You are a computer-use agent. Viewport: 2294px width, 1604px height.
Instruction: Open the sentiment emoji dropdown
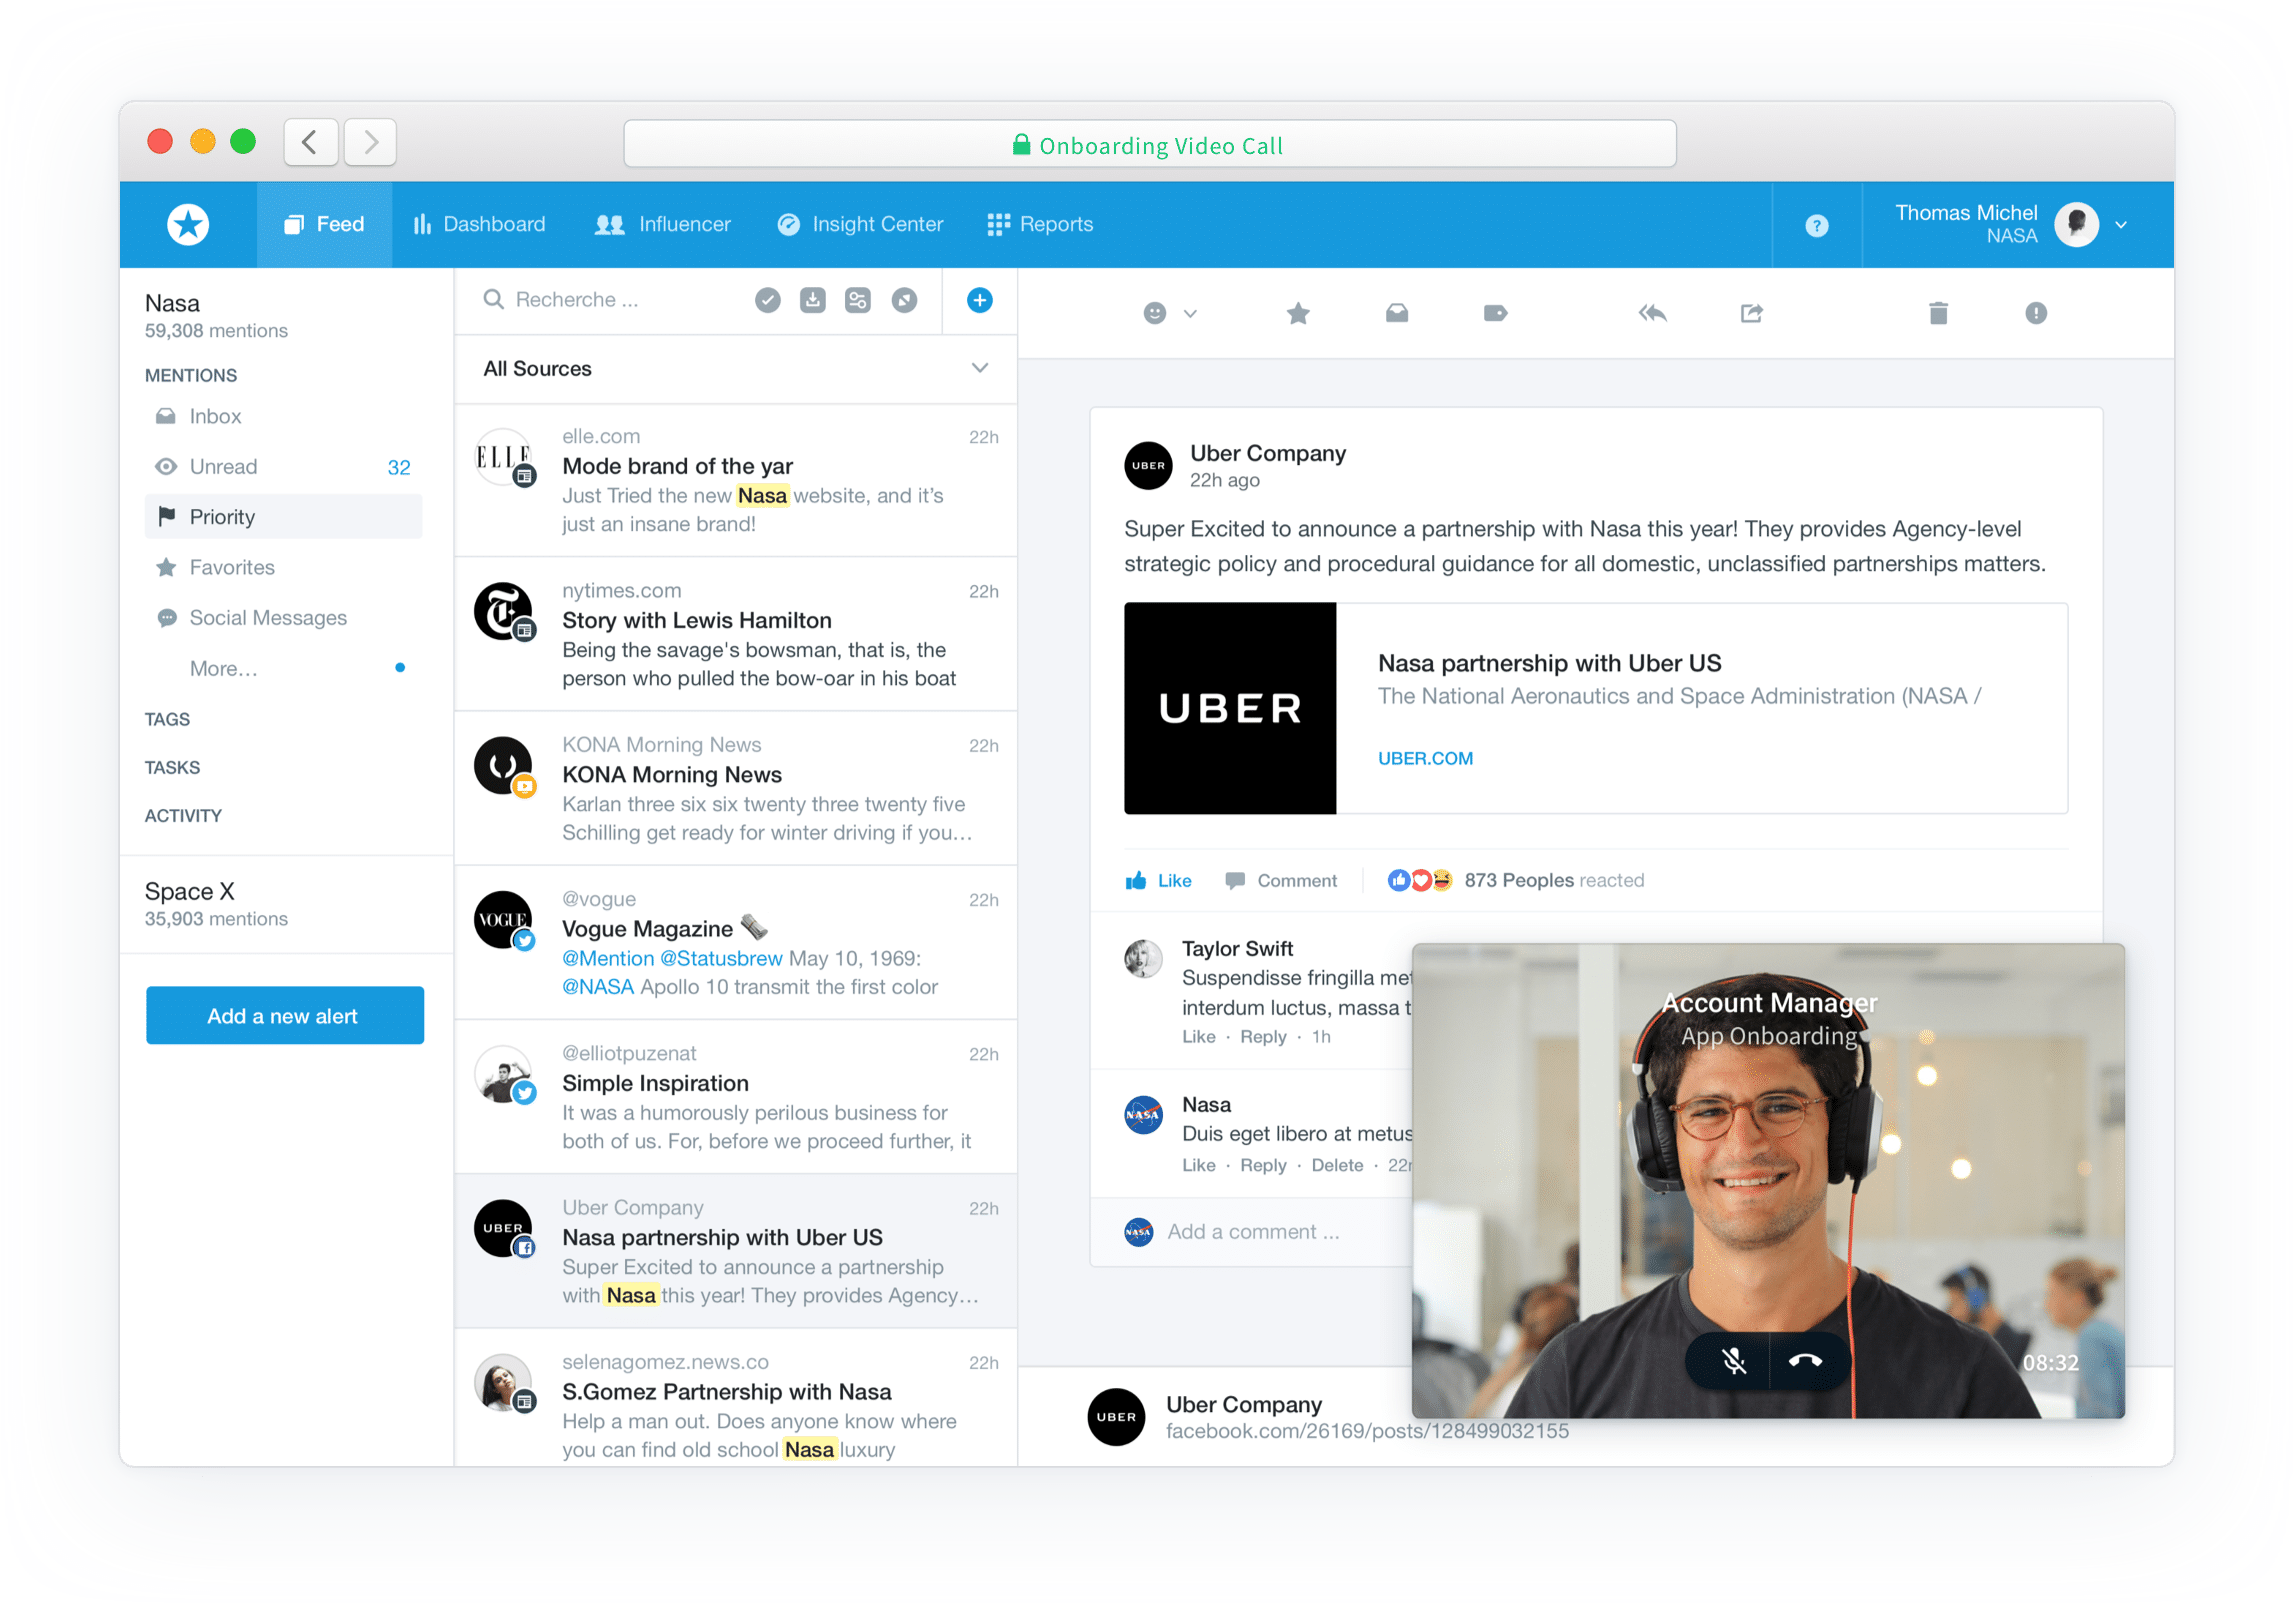click(x=1167, y=313)
